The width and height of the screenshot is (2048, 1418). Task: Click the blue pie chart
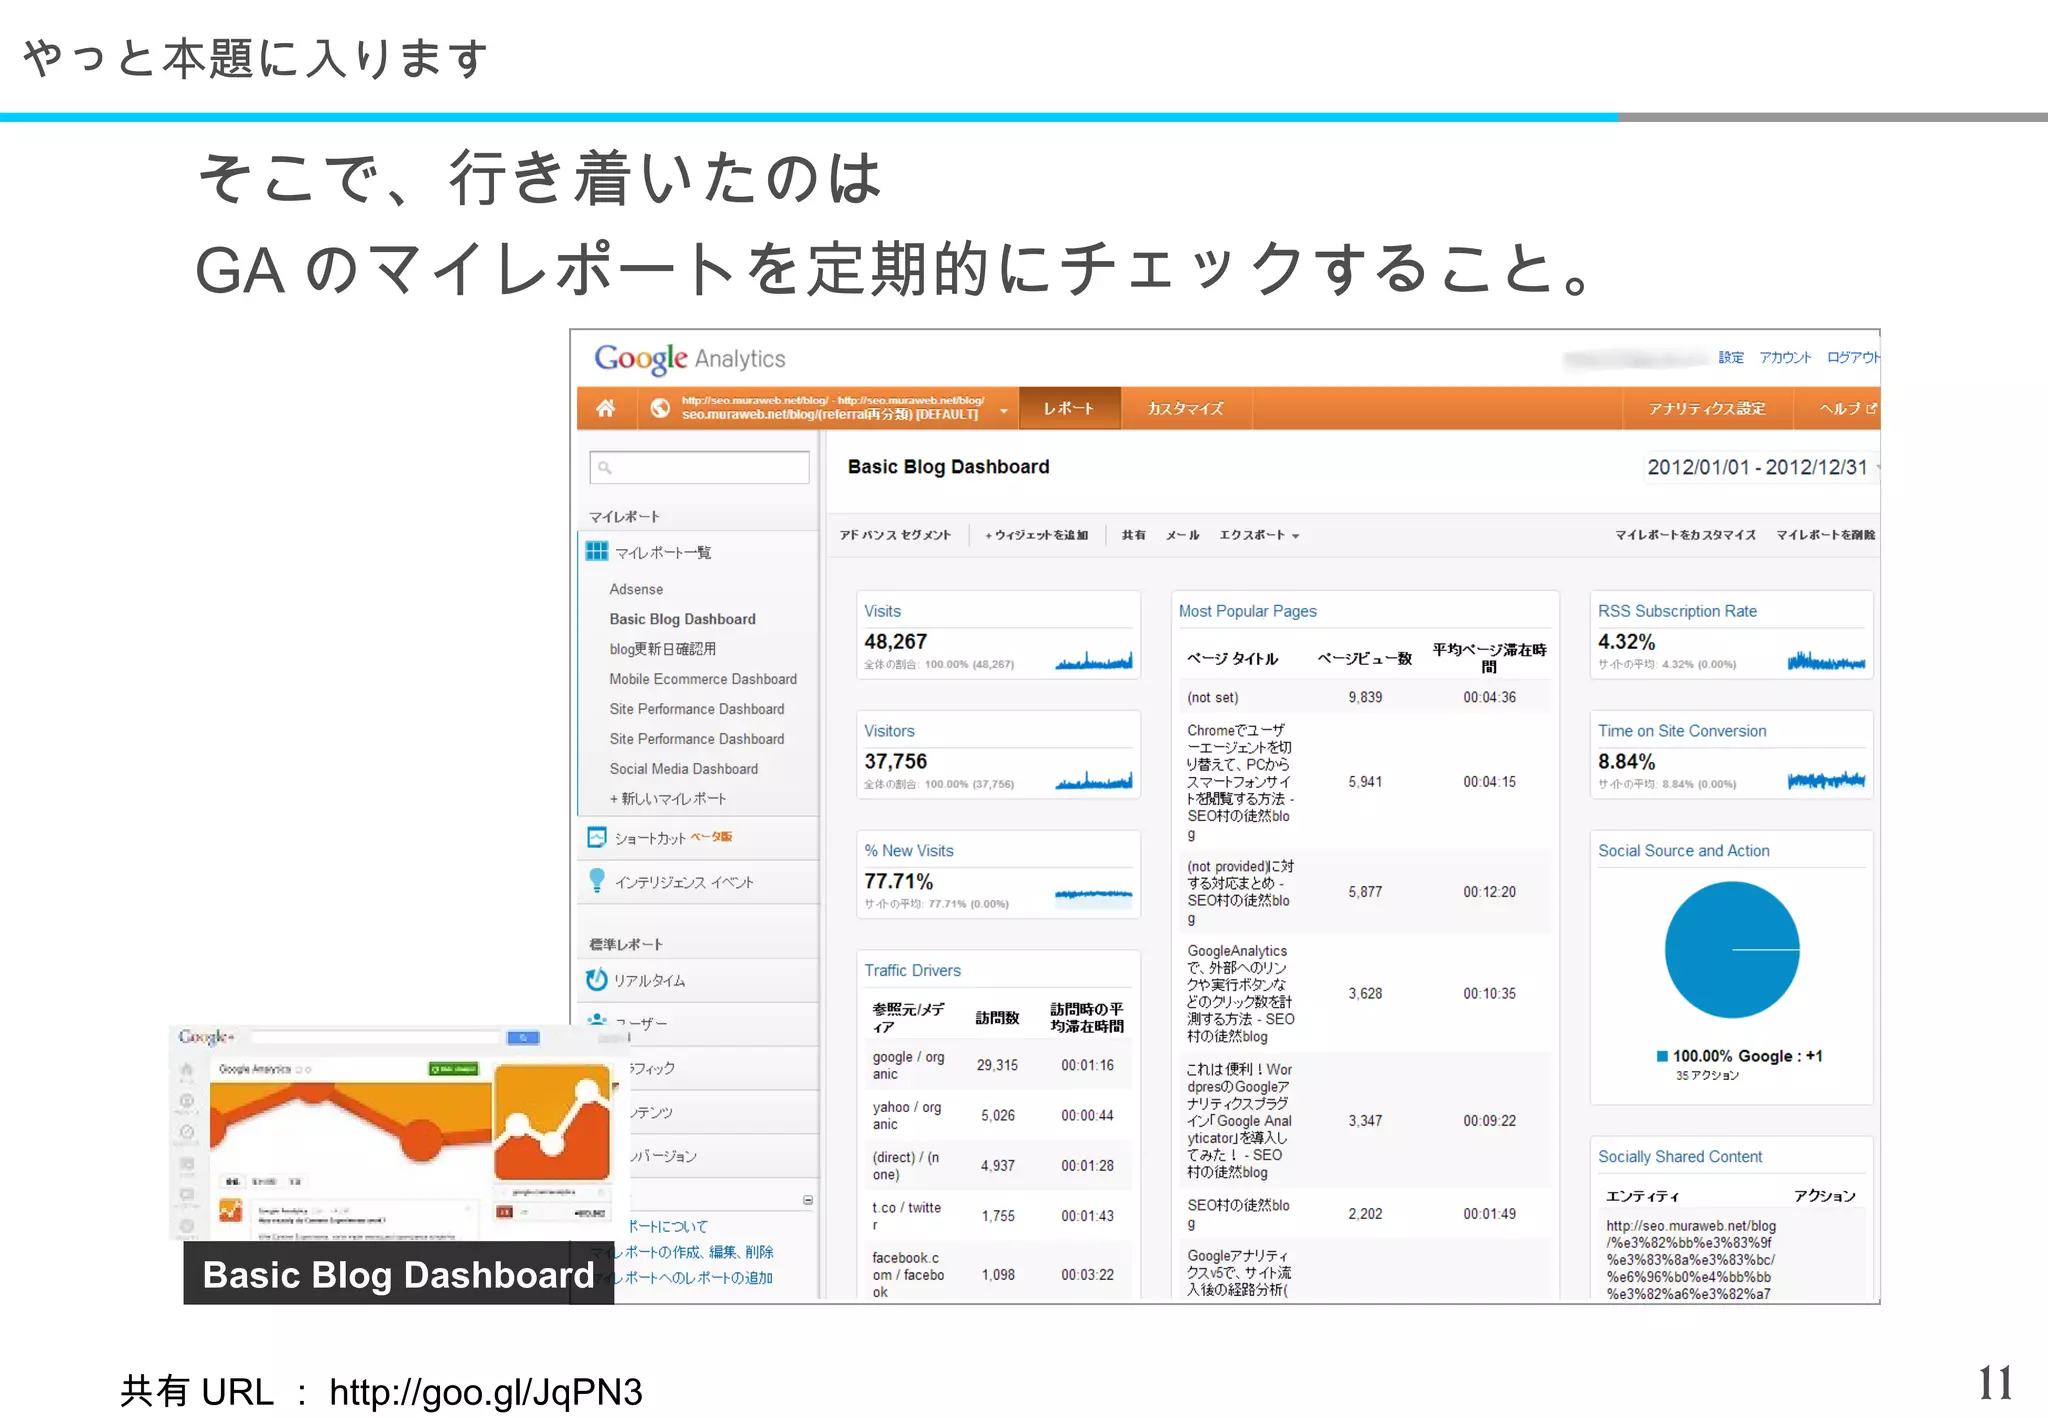pos(1732,949)
